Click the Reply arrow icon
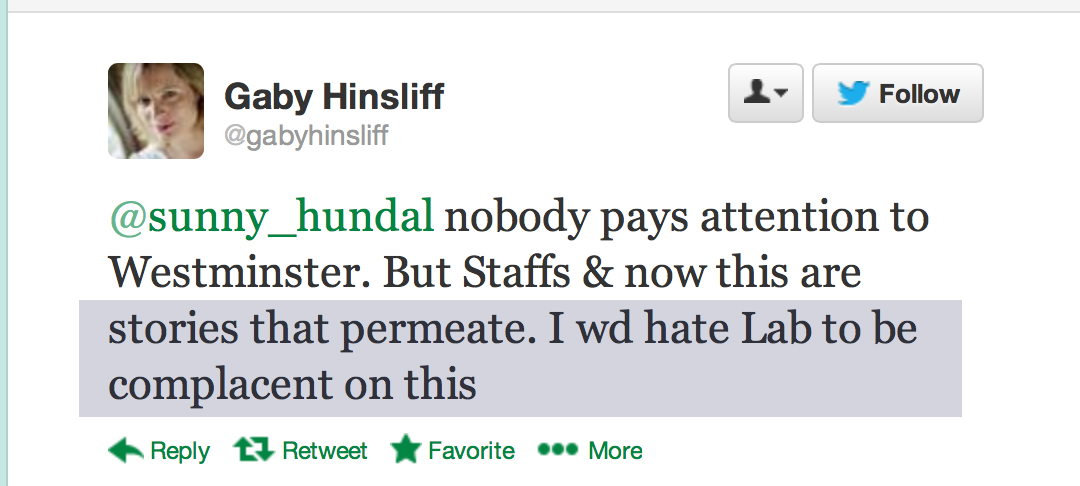This screenshot has height=486, width=1080. tap(125, 451)
